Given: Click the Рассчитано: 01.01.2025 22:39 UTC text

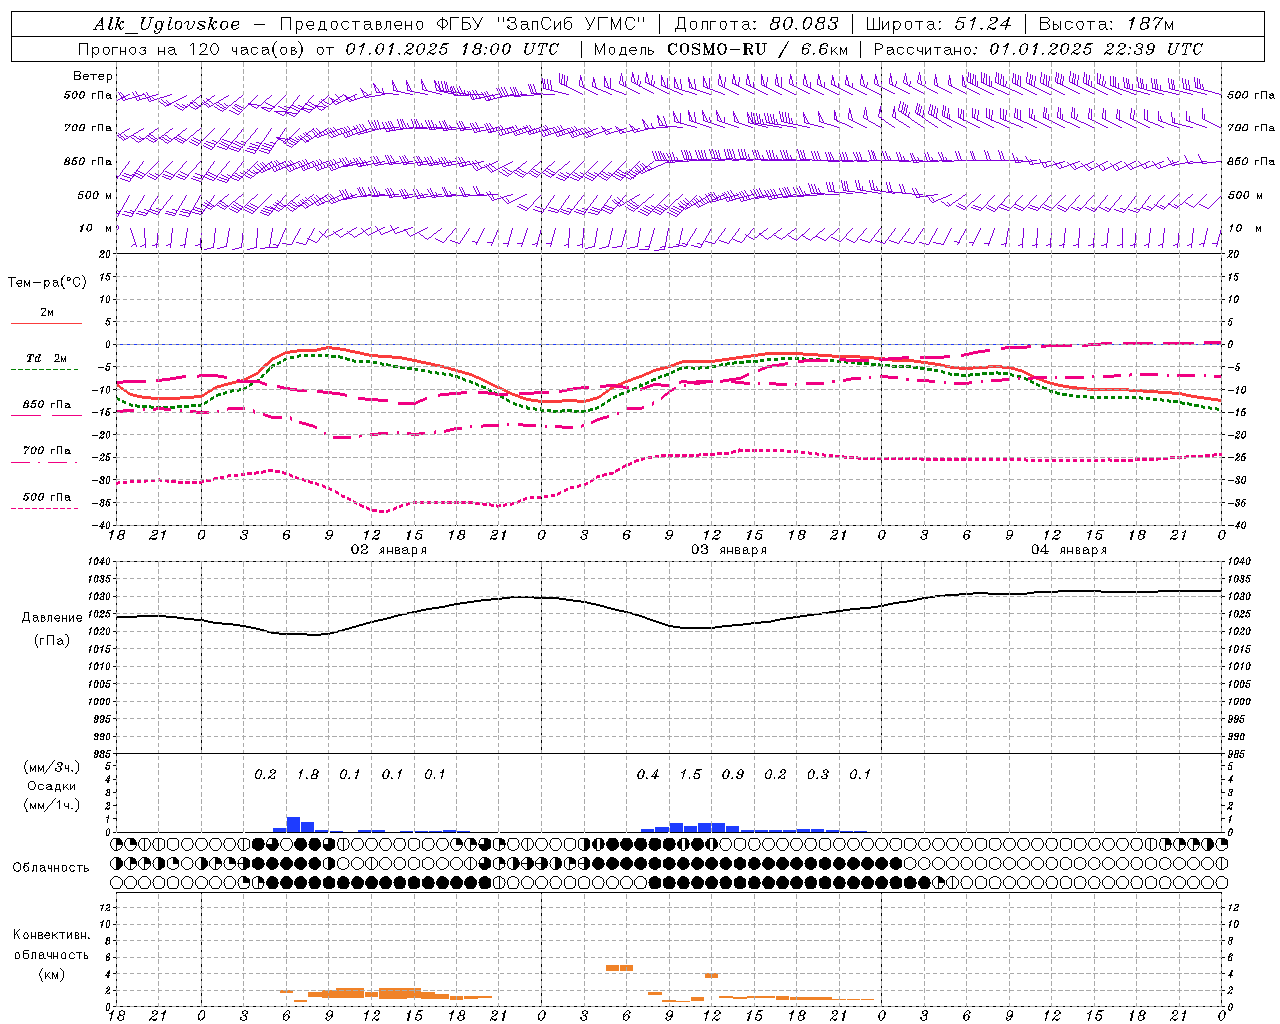Looking at the screenshot, I should click(x=1038, y=49).
